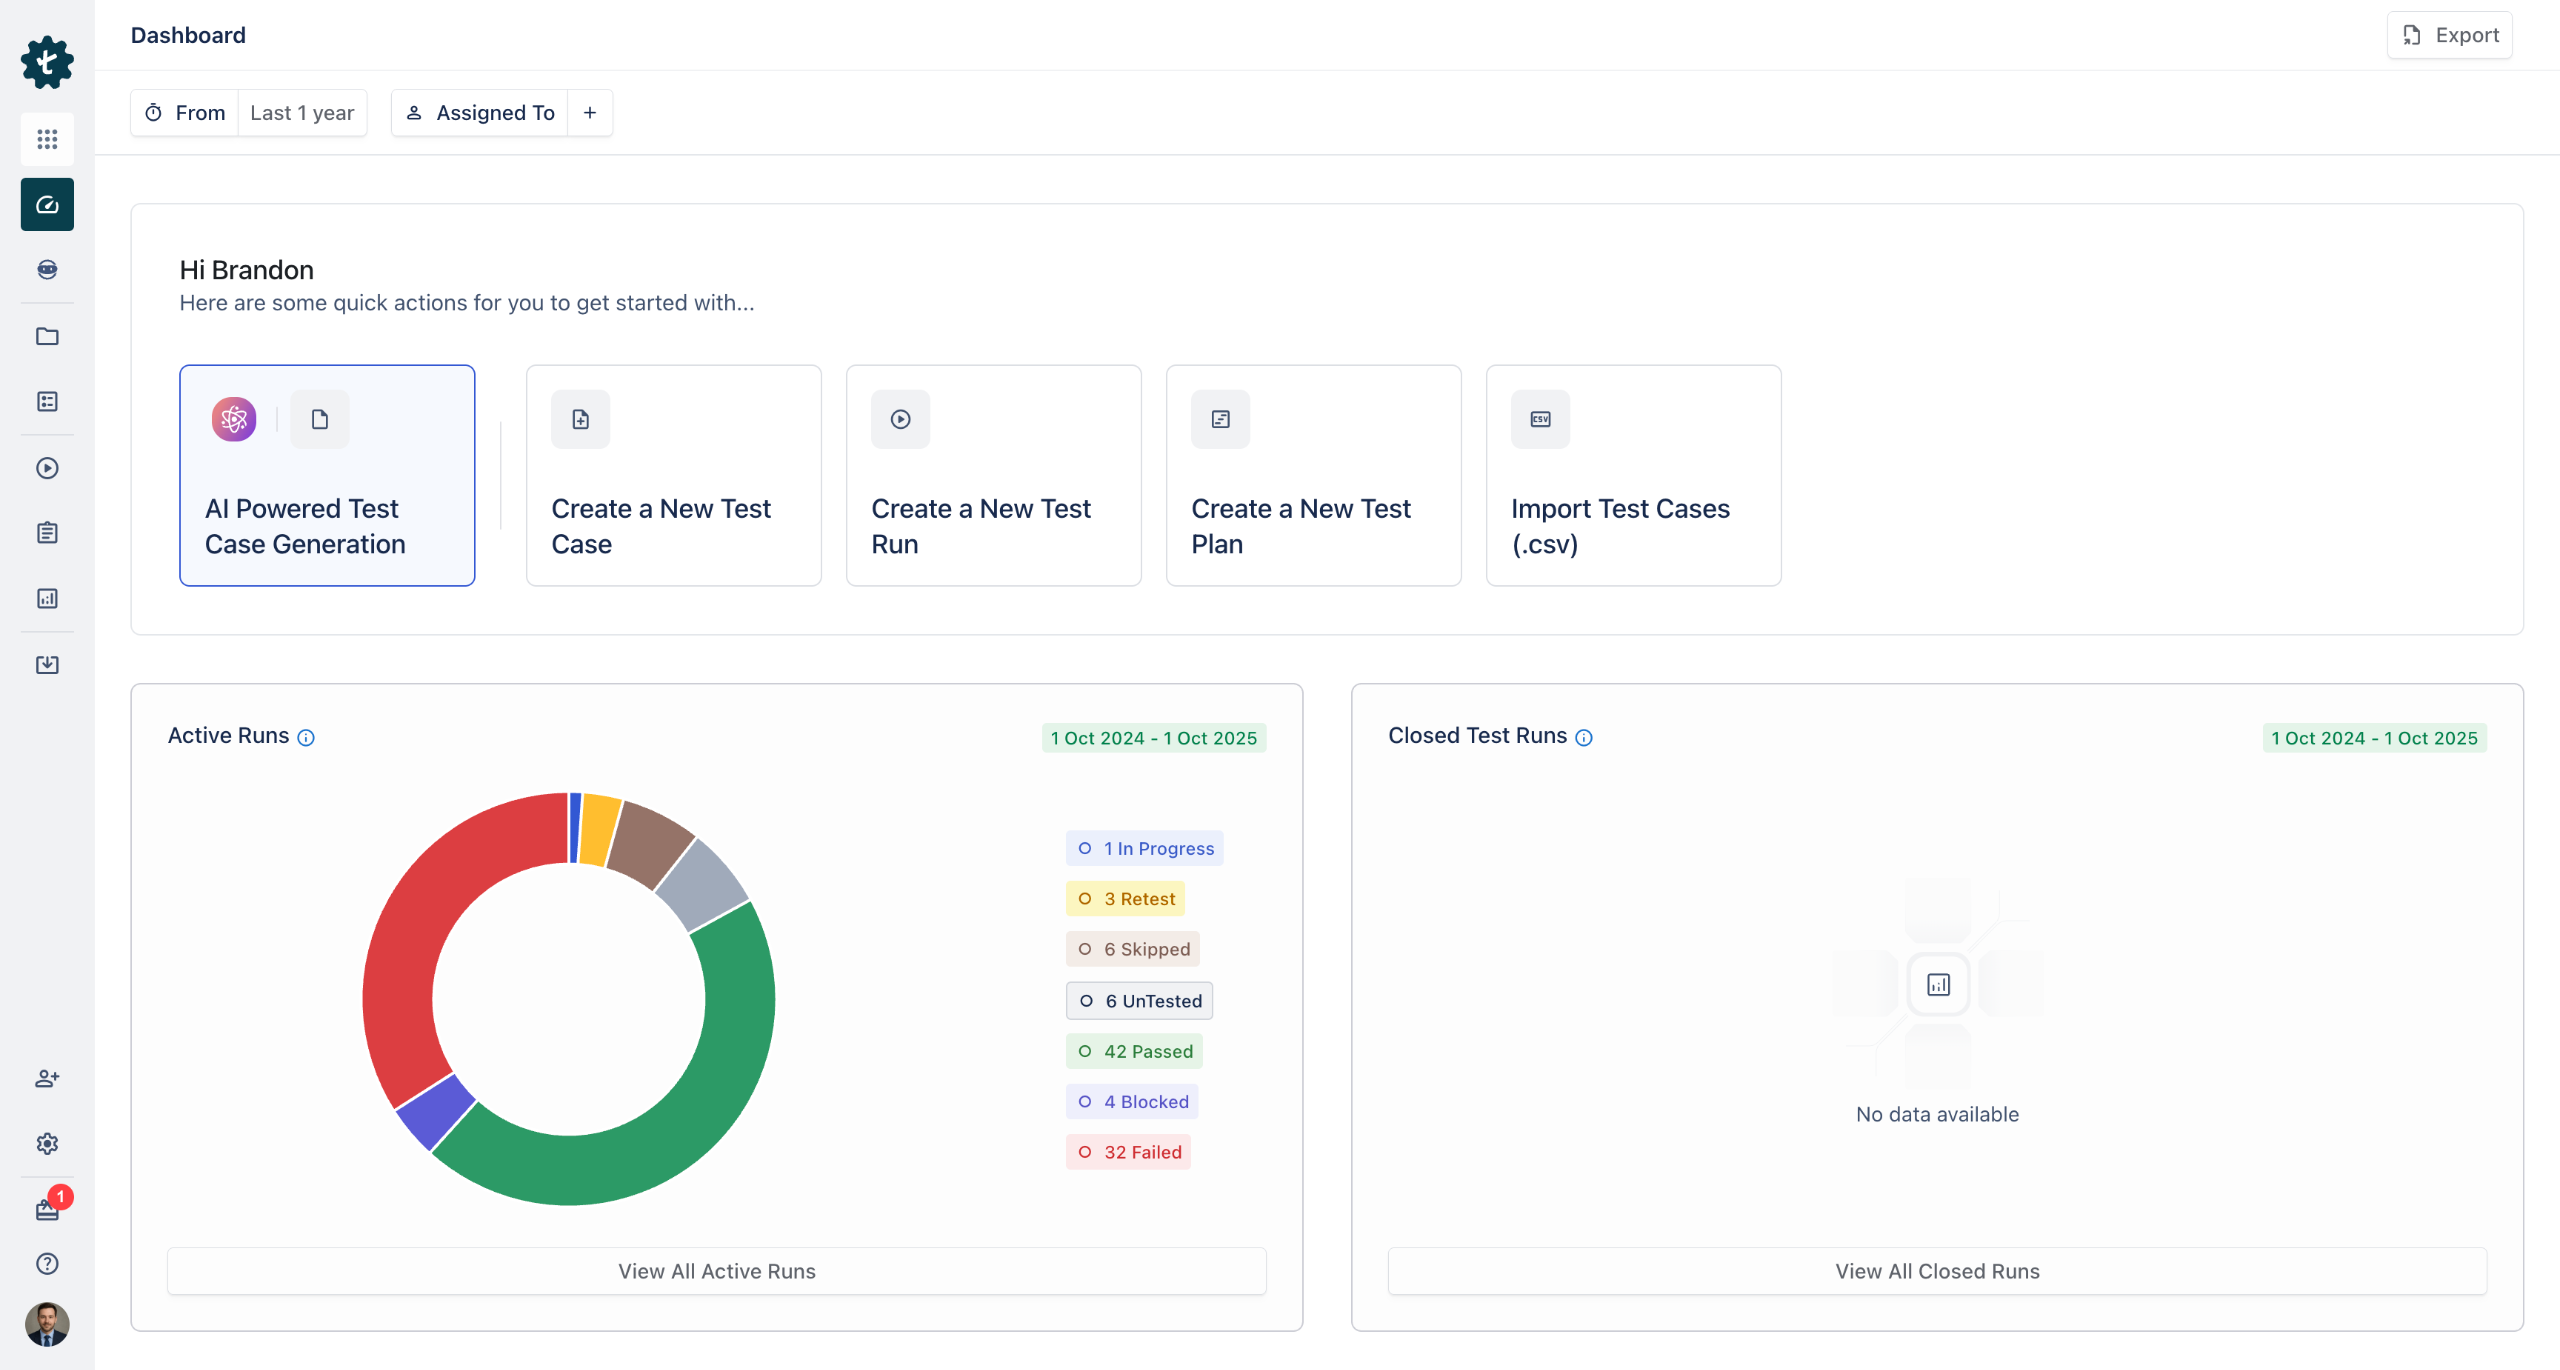Open the clipboard test plans sidebar icon
Screen dimensions: 2560x1370
pyautogui.click(x=47, y=533)
